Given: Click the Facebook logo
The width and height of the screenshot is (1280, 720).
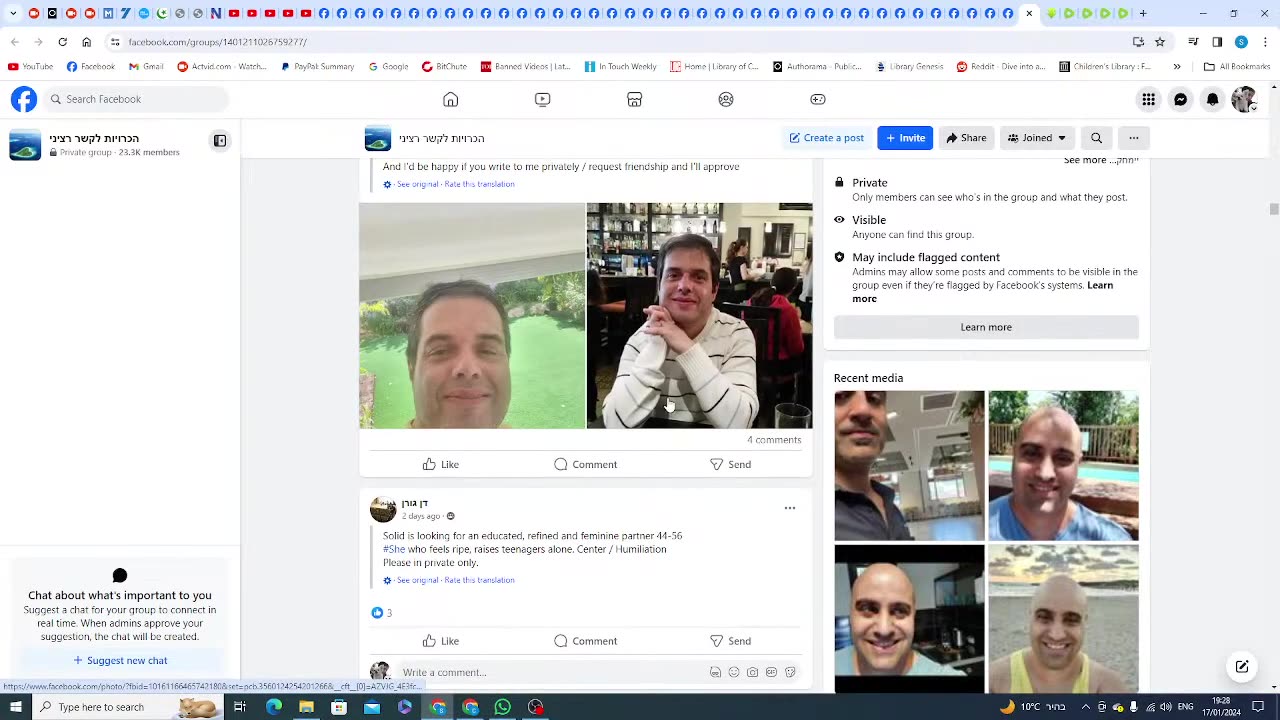Looking at the screenshot, I should point(24,99).
